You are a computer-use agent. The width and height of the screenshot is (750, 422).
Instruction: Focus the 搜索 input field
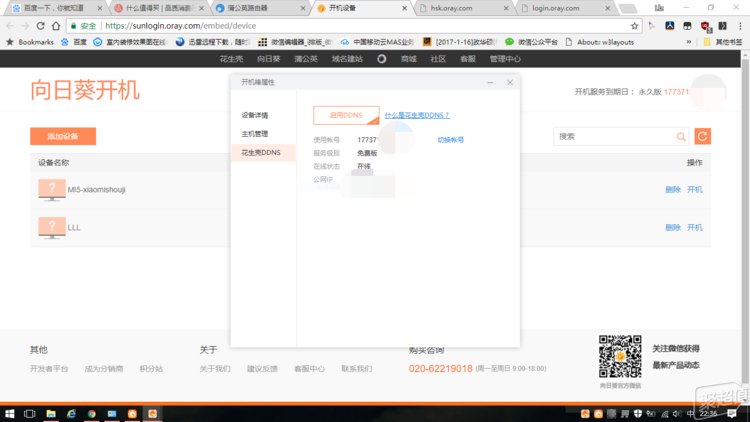(614, 136)
